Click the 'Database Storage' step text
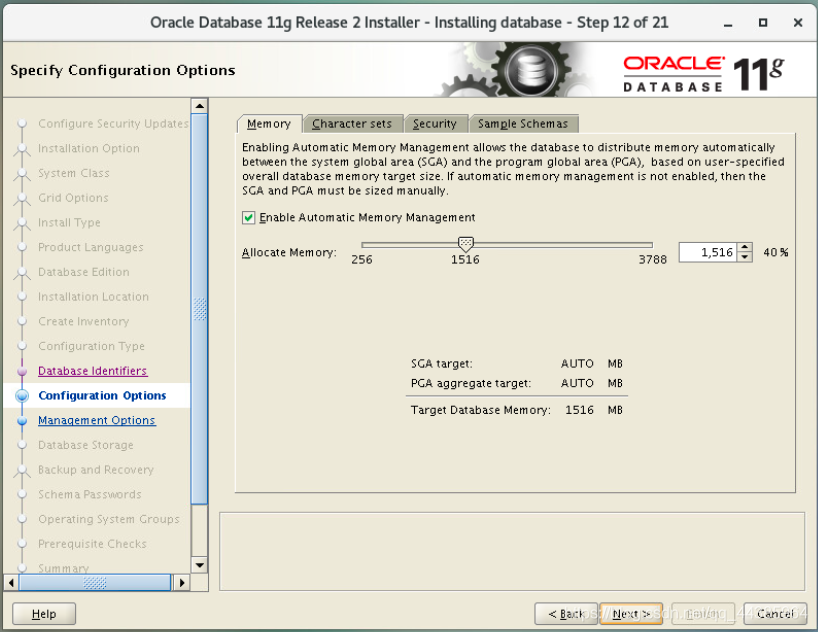818x632 pixels. click(86, 445)
